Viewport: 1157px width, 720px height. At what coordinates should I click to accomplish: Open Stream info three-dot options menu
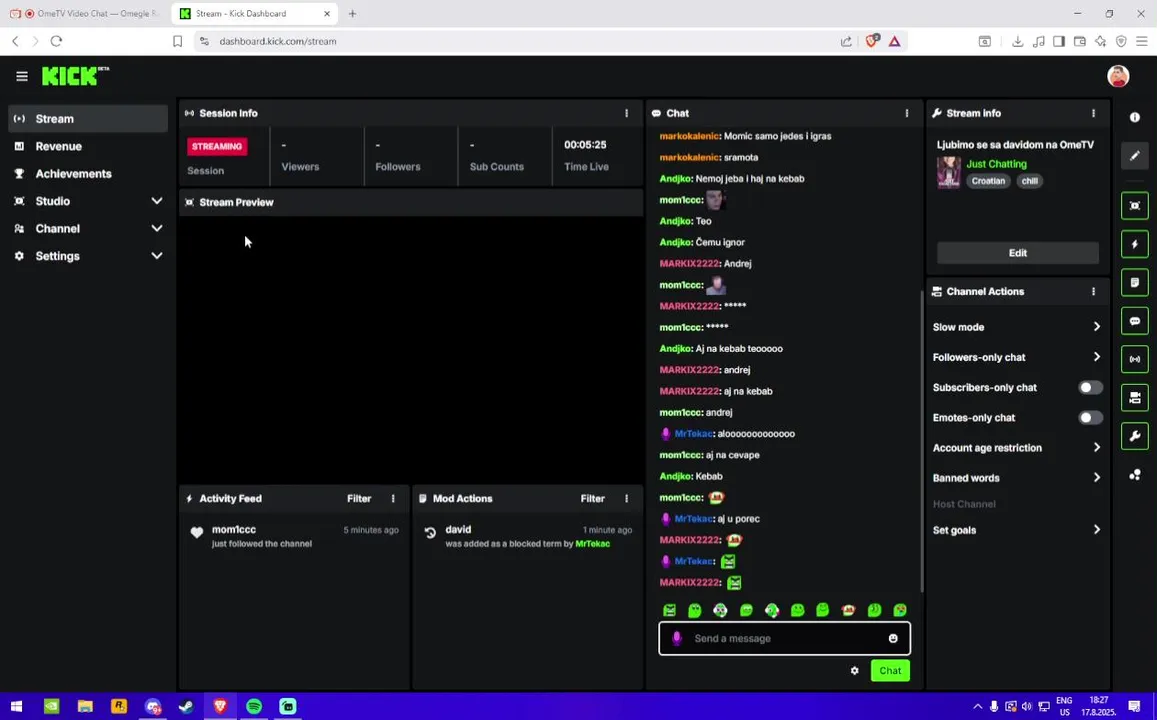point(1094,113)
